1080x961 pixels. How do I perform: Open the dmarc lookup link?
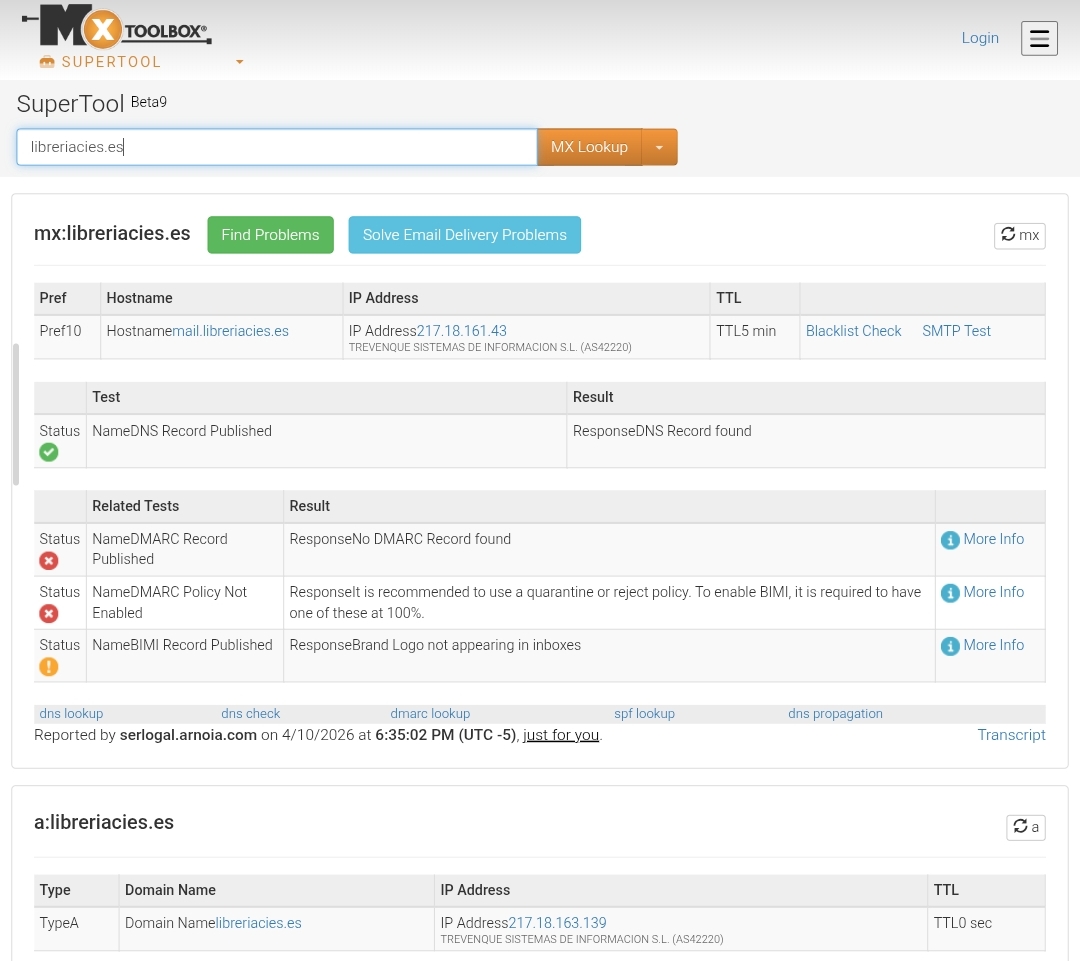(x=429, y=713)
